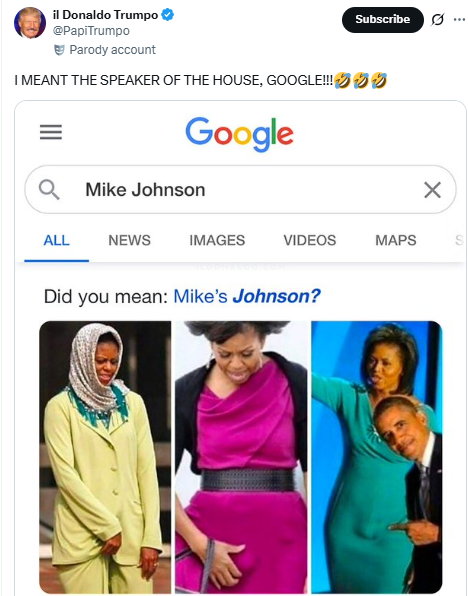The width and height of the screenshot is (468, 596).
Task: Click the parody account mask icon
Action: point(59,50)
